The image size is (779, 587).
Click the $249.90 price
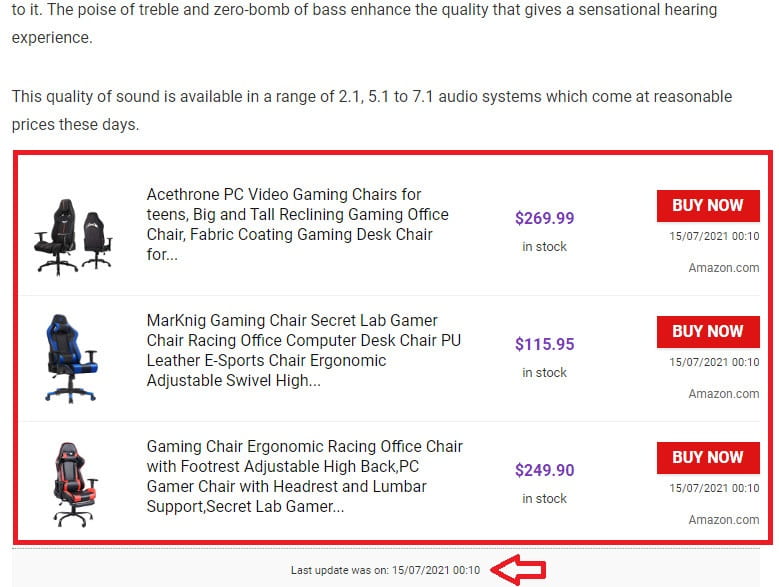(x=544, y=470)
